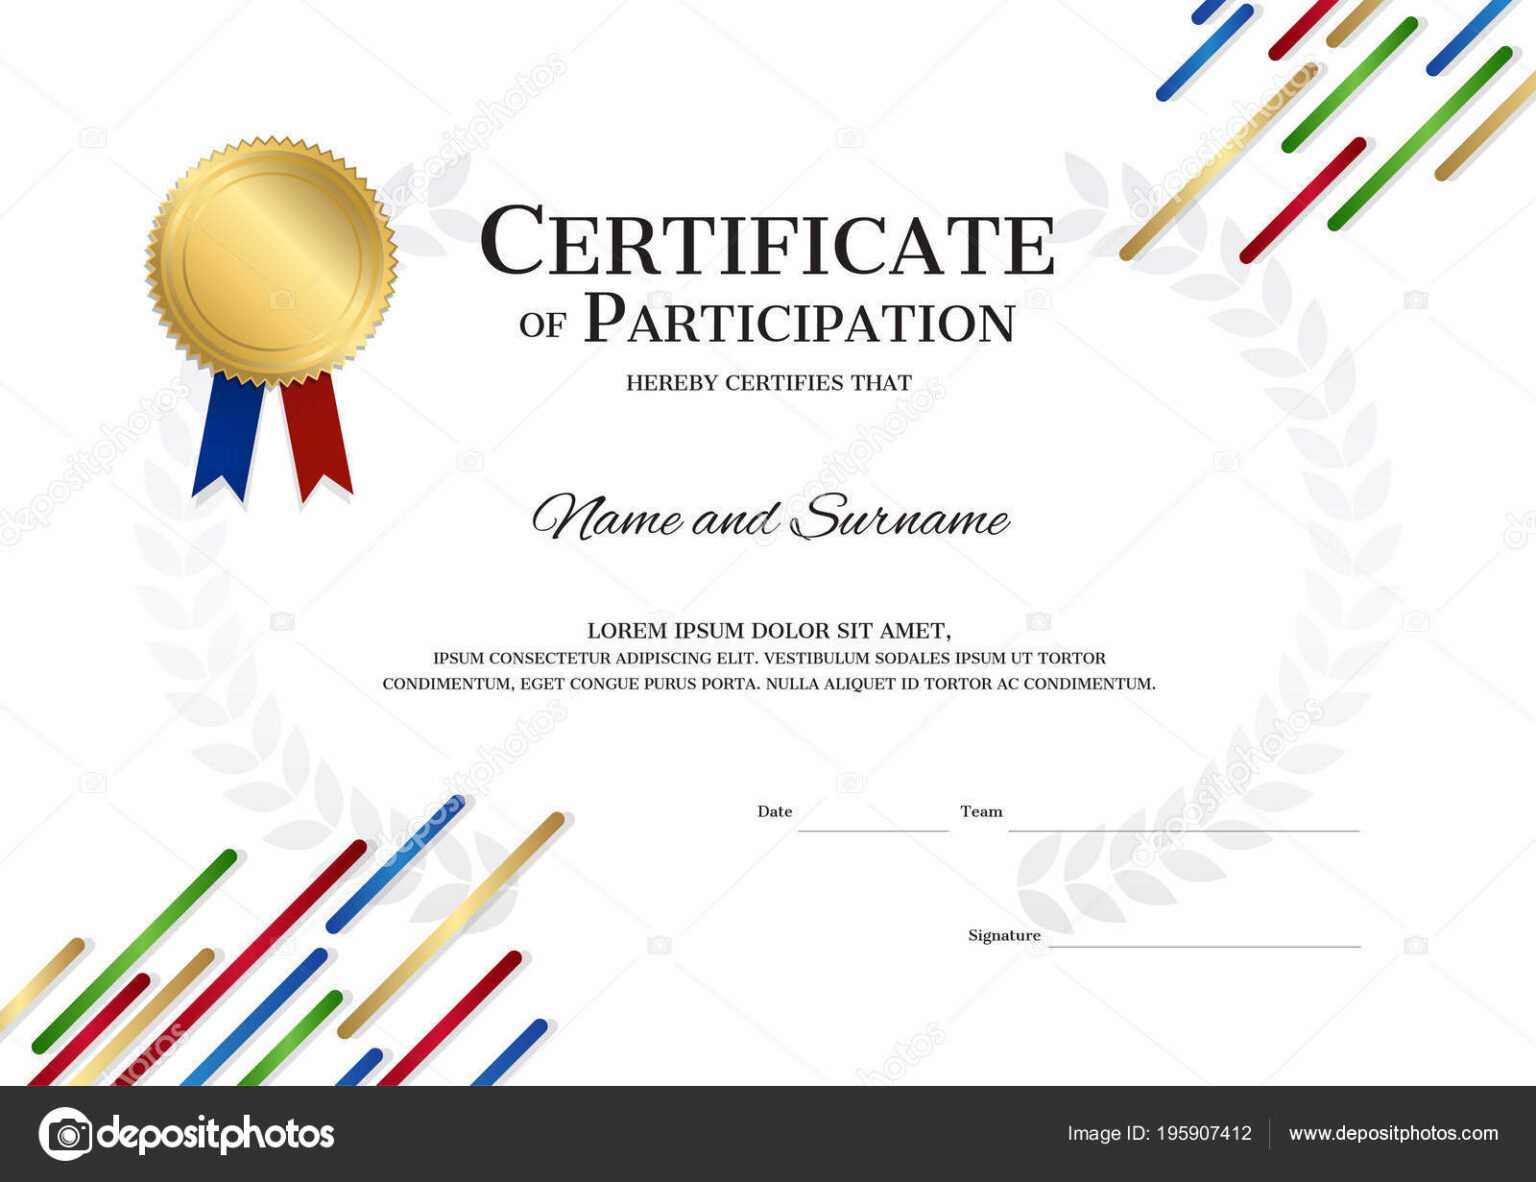This screenshot has height=1182, width=1536.
Task: Select the 'Name and Surname' script text
Action: (769, 518)
